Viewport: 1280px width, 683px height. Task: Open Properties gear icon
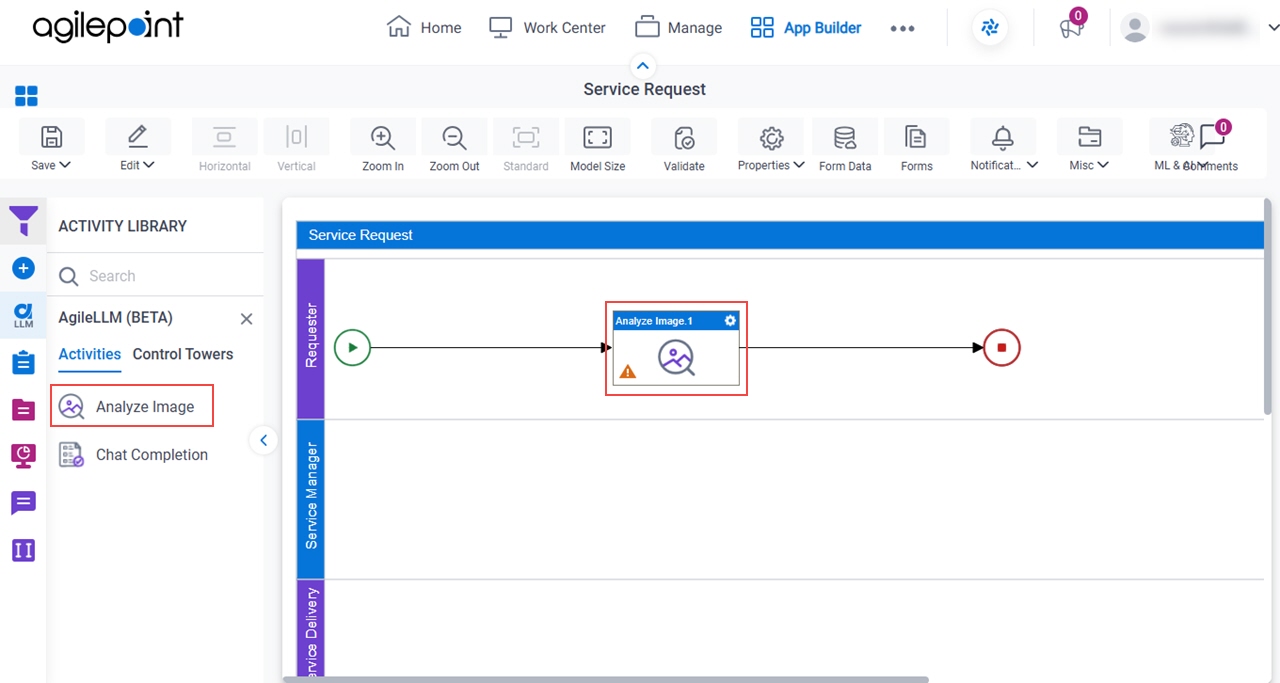coord(771,138)
